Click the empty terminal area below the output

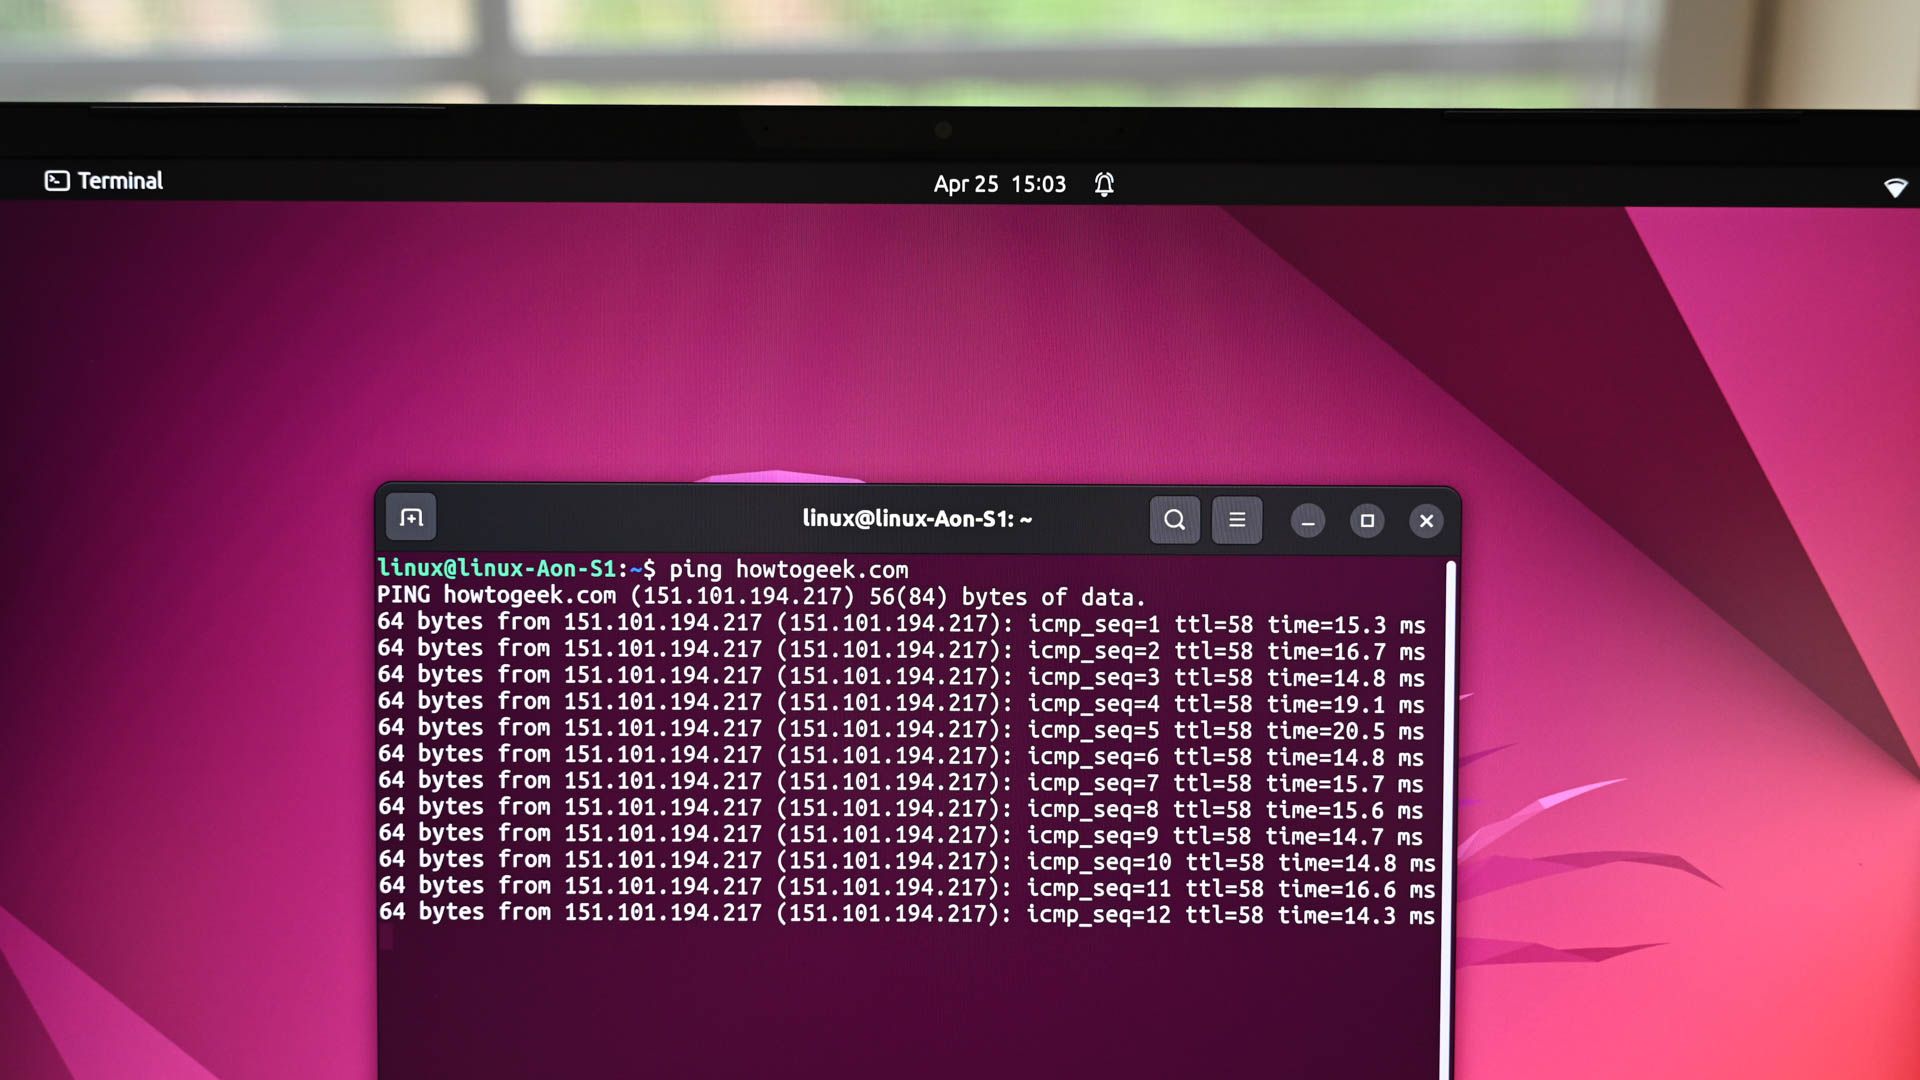tap(900, 1000)
